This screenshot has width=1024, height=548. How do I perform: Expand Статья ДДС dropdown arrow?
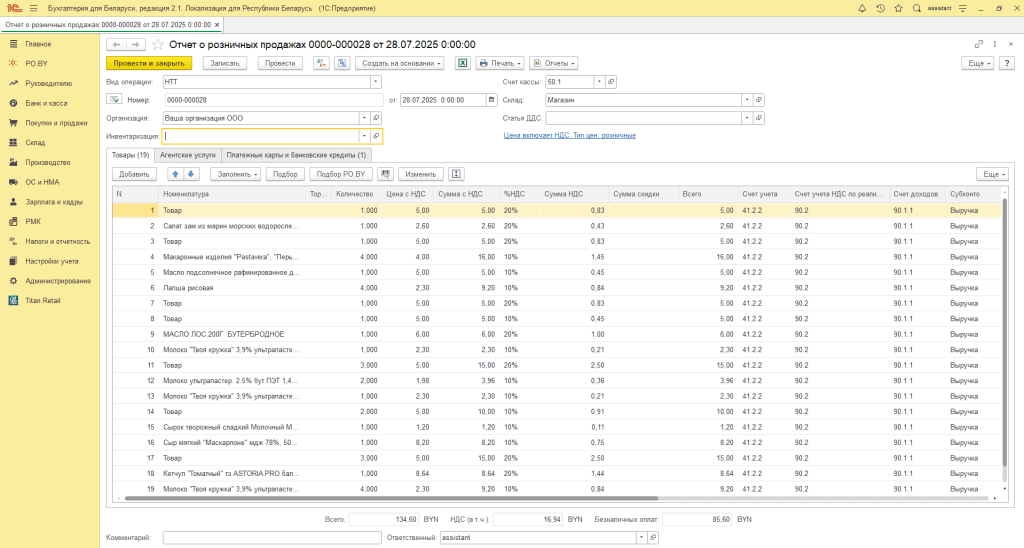click(x=747, y=118)
